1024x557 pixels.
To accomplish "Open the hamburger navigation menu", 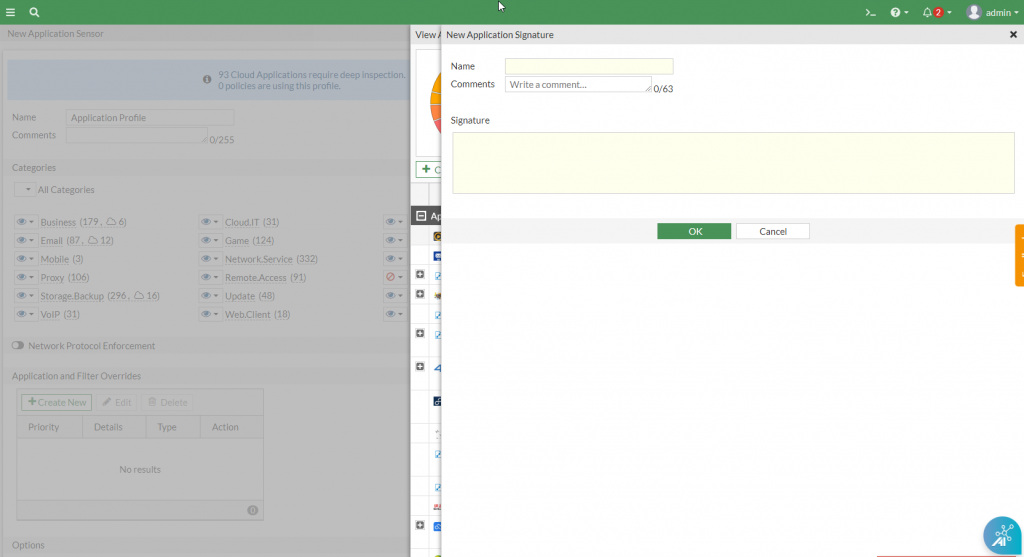I will coord(11,12).
